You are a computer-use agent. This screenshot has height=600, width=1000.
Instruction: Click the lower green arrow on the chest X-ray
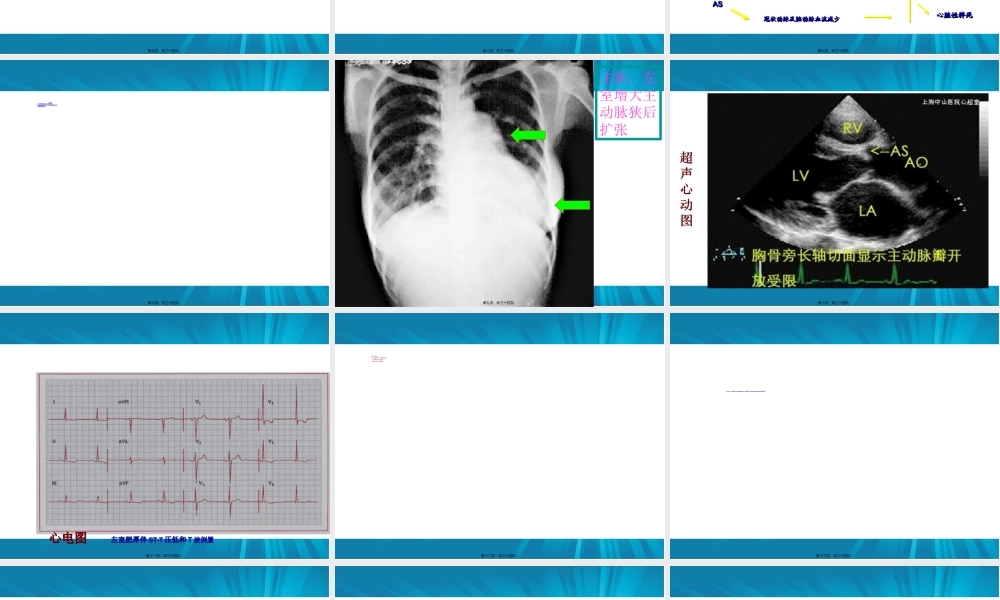(572, 205)
